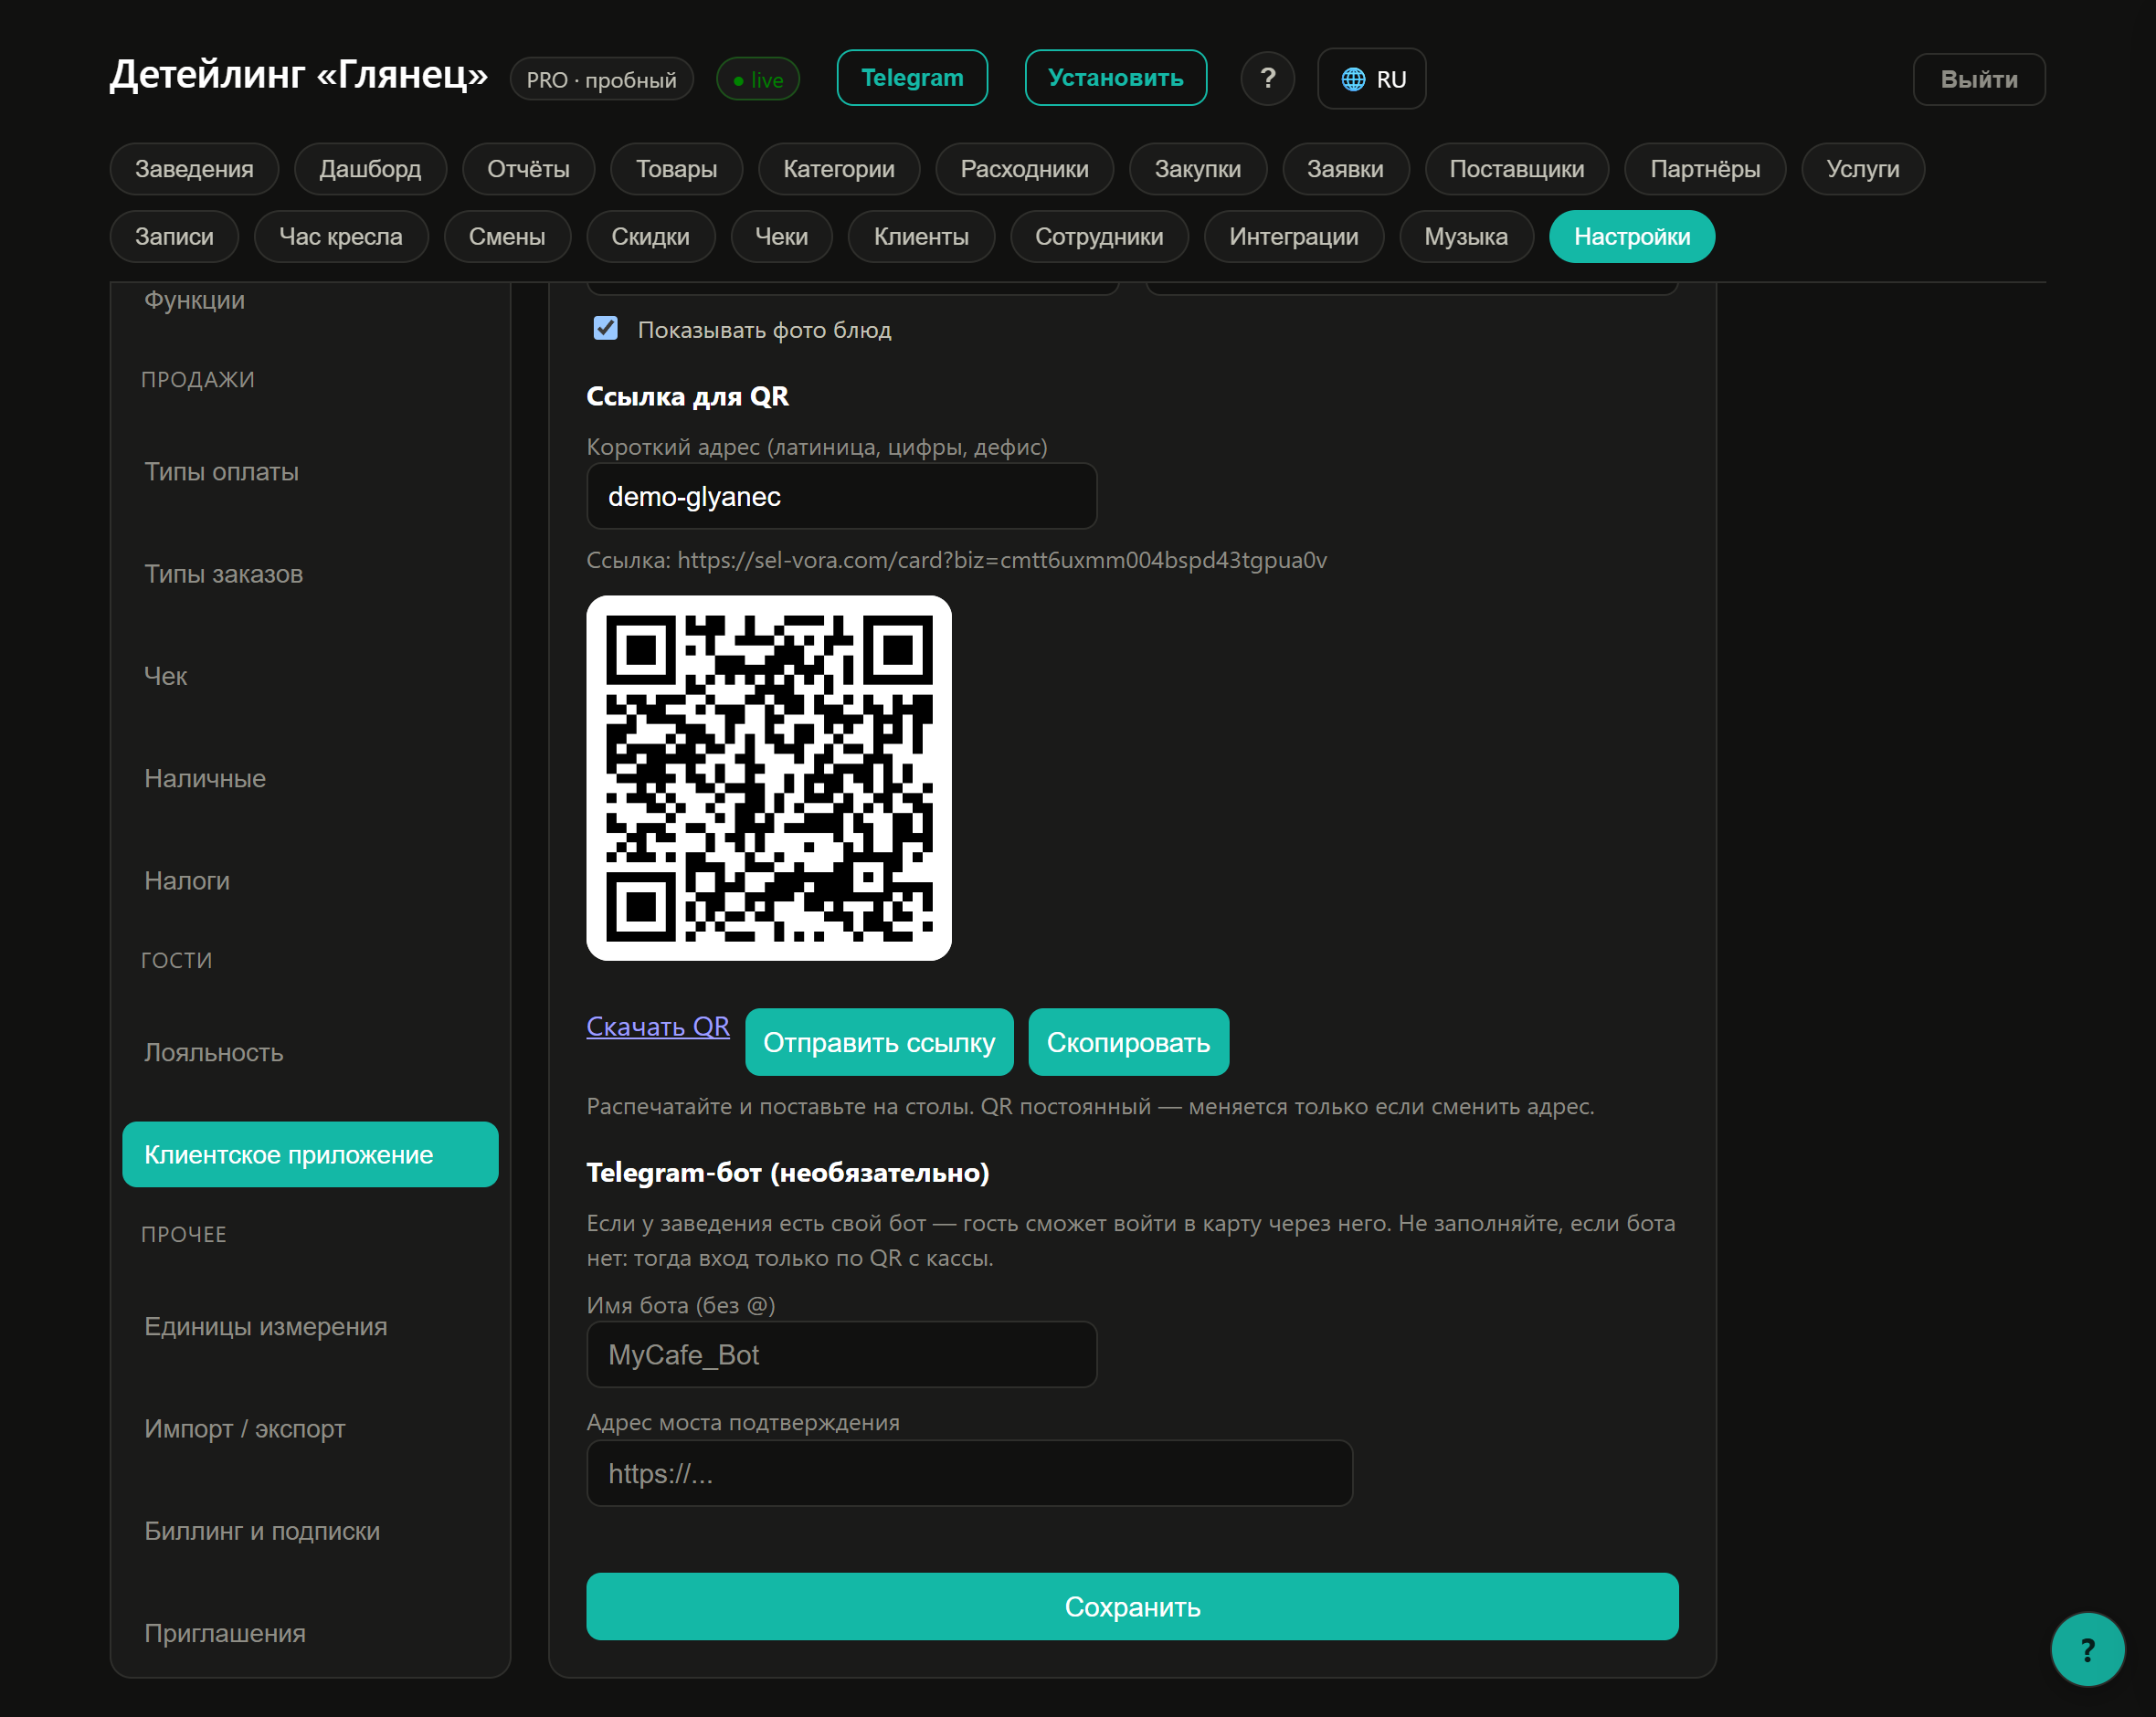This screenshot has height=1717, width=2156.
Task: Select 'Типы заказов' in the sidebar
Action: pyautogui.click(x=310, y=574)
